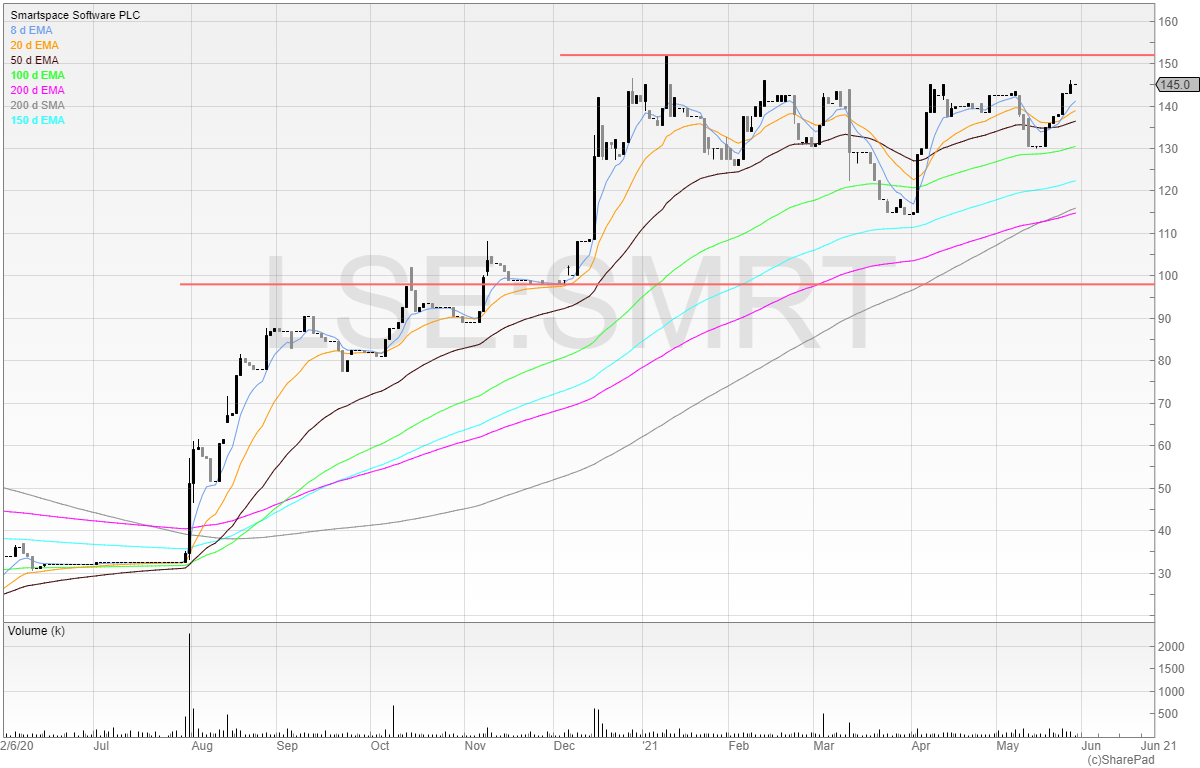Click the tallest volume bar in late July

(x=189, y=686)
